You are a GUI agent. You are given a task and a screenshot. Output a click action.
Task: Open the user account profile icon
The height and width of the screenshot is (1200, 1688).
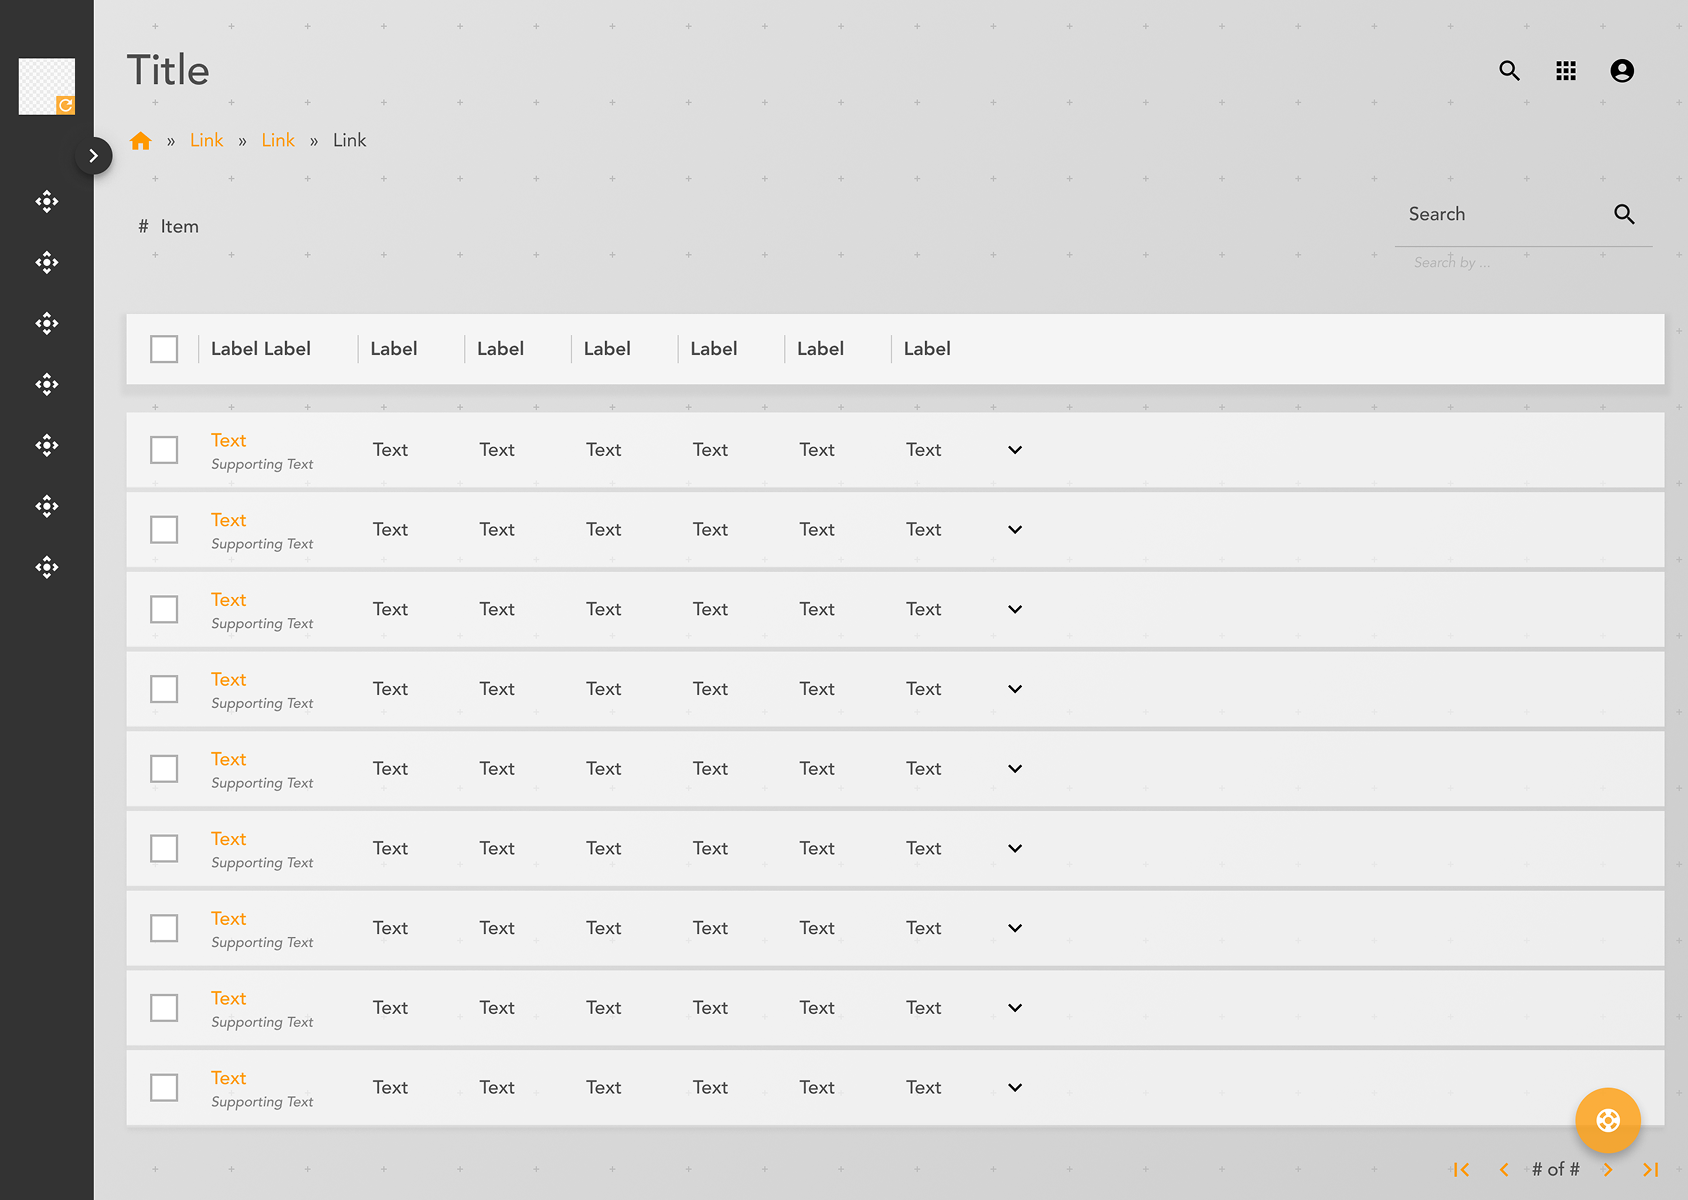pyautogui.click(x=1622, y=71)
